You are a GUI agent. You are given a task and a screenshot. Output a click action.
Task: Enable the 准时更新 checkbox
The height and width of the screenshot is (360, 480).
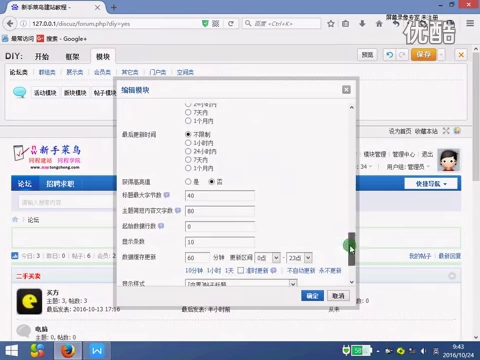[240, 270]
